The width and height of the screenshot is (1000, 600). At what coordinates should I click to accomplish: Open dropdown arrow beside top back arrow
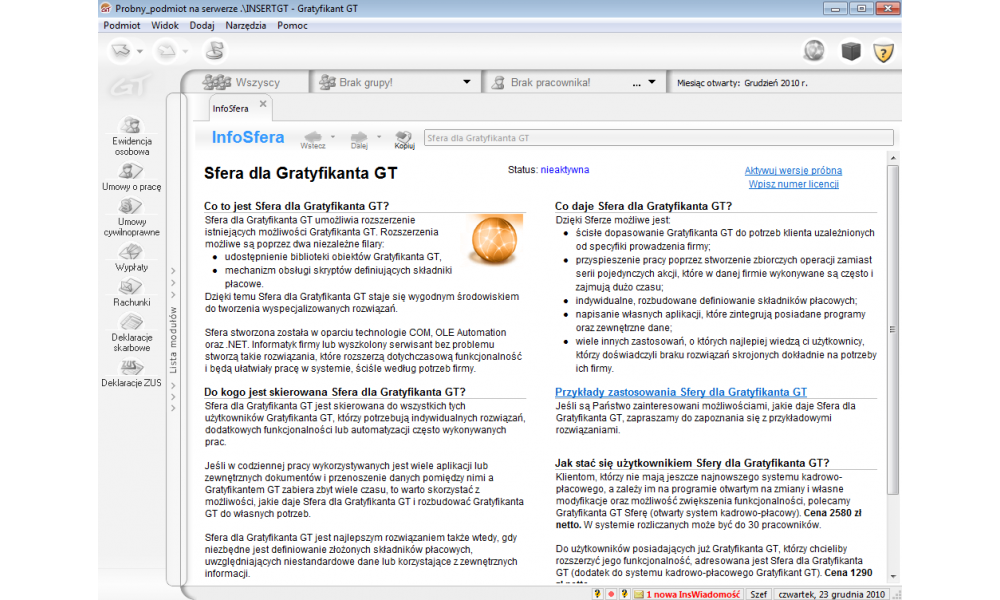pos(140,51)
